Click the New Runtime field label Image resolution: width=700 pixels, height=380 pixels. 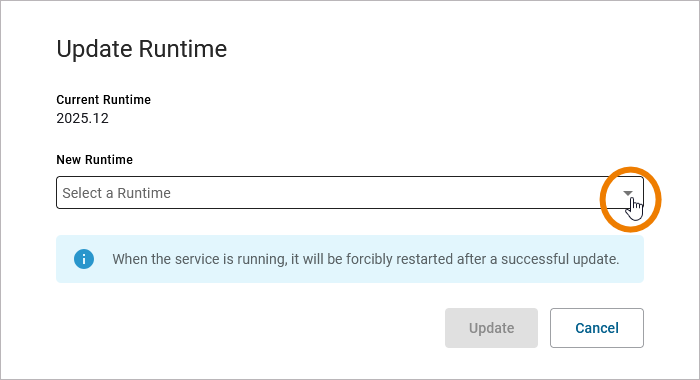coord(95,160)
